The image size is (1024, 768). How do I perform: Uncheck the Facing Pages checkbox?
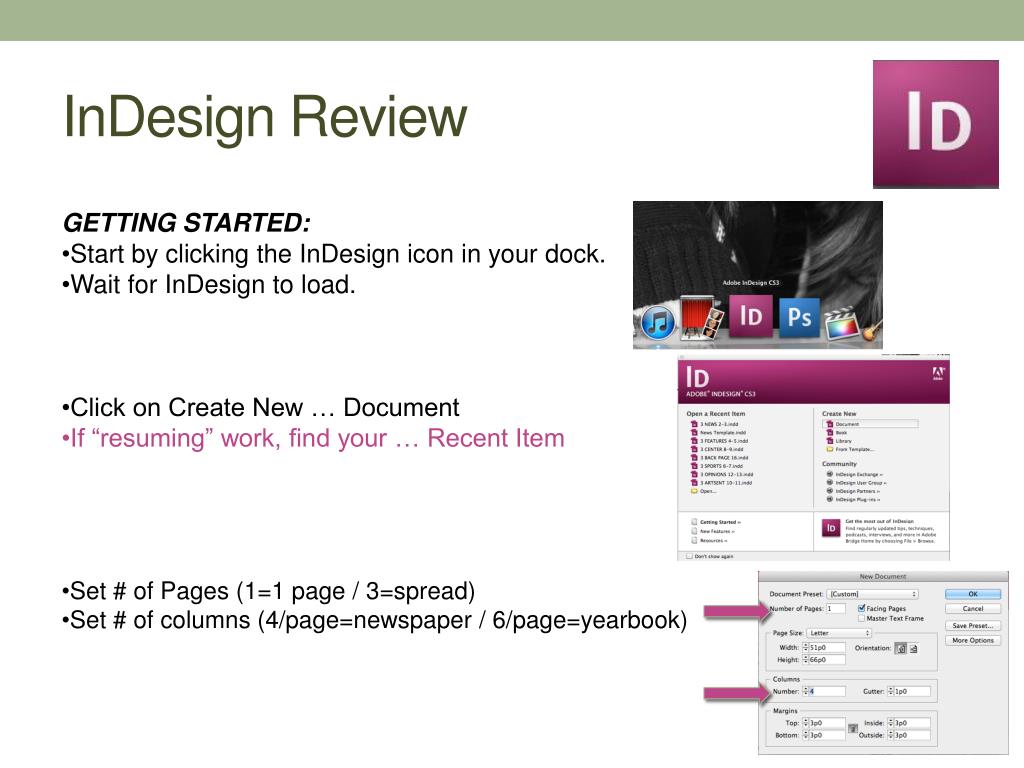click(x=861, y=609)
